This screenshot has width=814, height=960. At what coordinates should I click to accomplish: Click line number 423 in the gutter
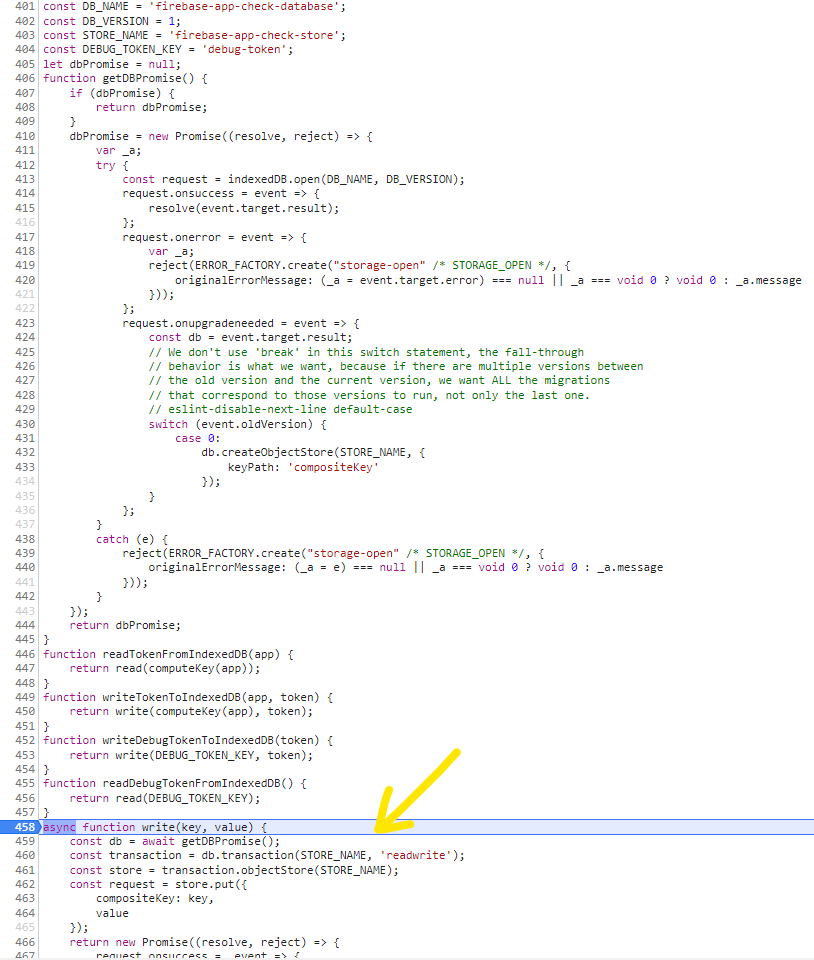tap(25, 323)
